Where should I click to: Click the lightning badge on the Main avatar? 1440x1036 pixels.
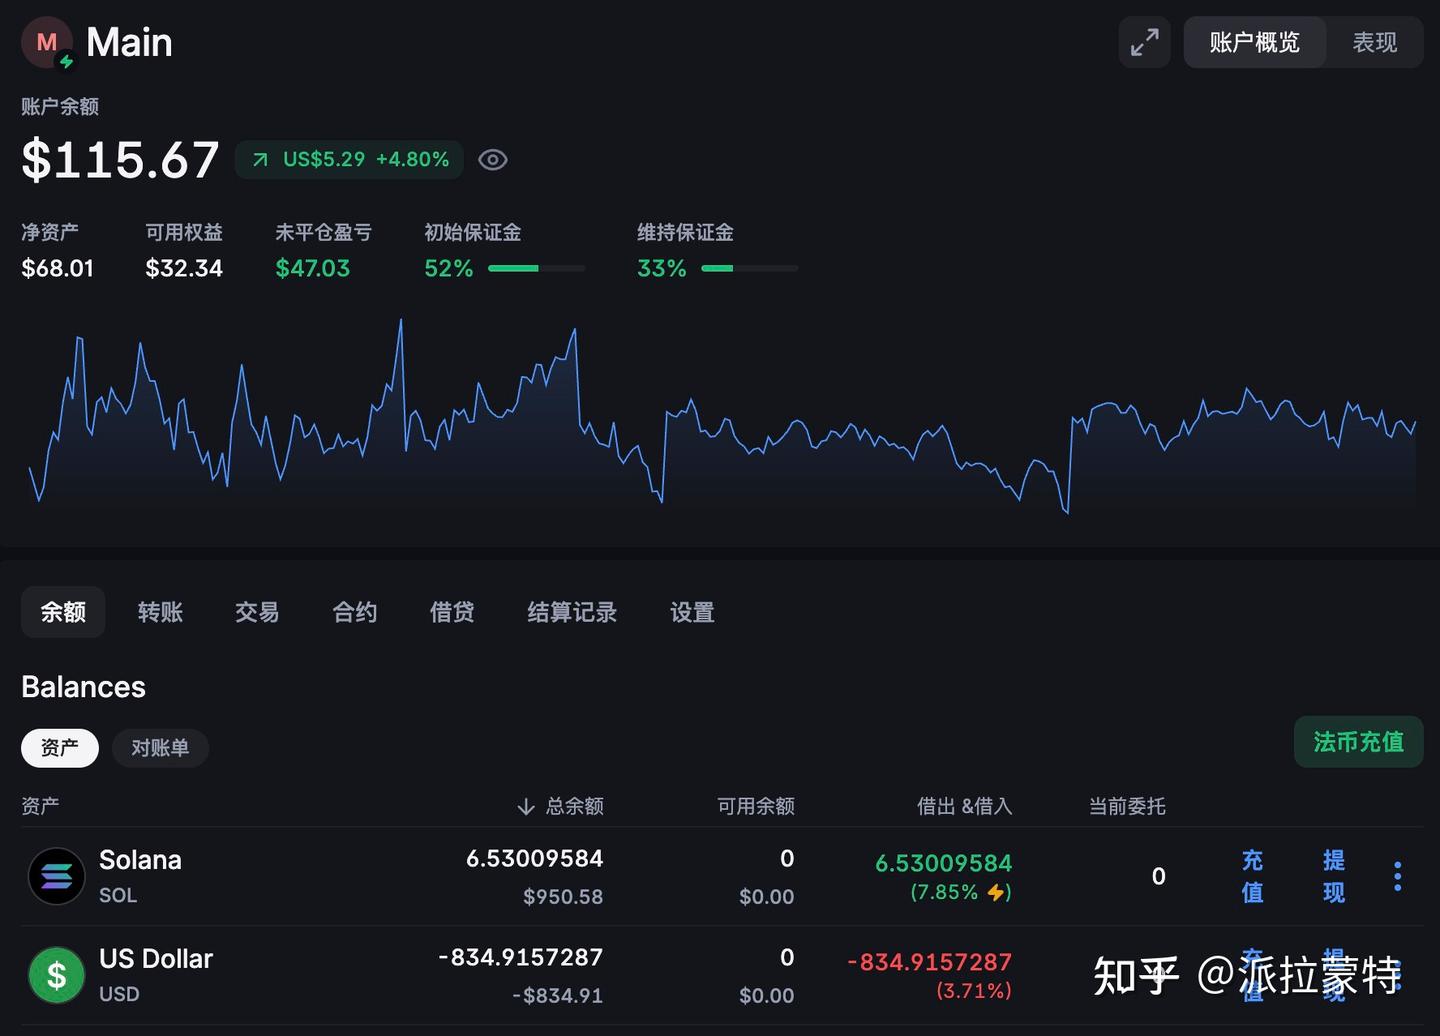click(x=66, y=62)
